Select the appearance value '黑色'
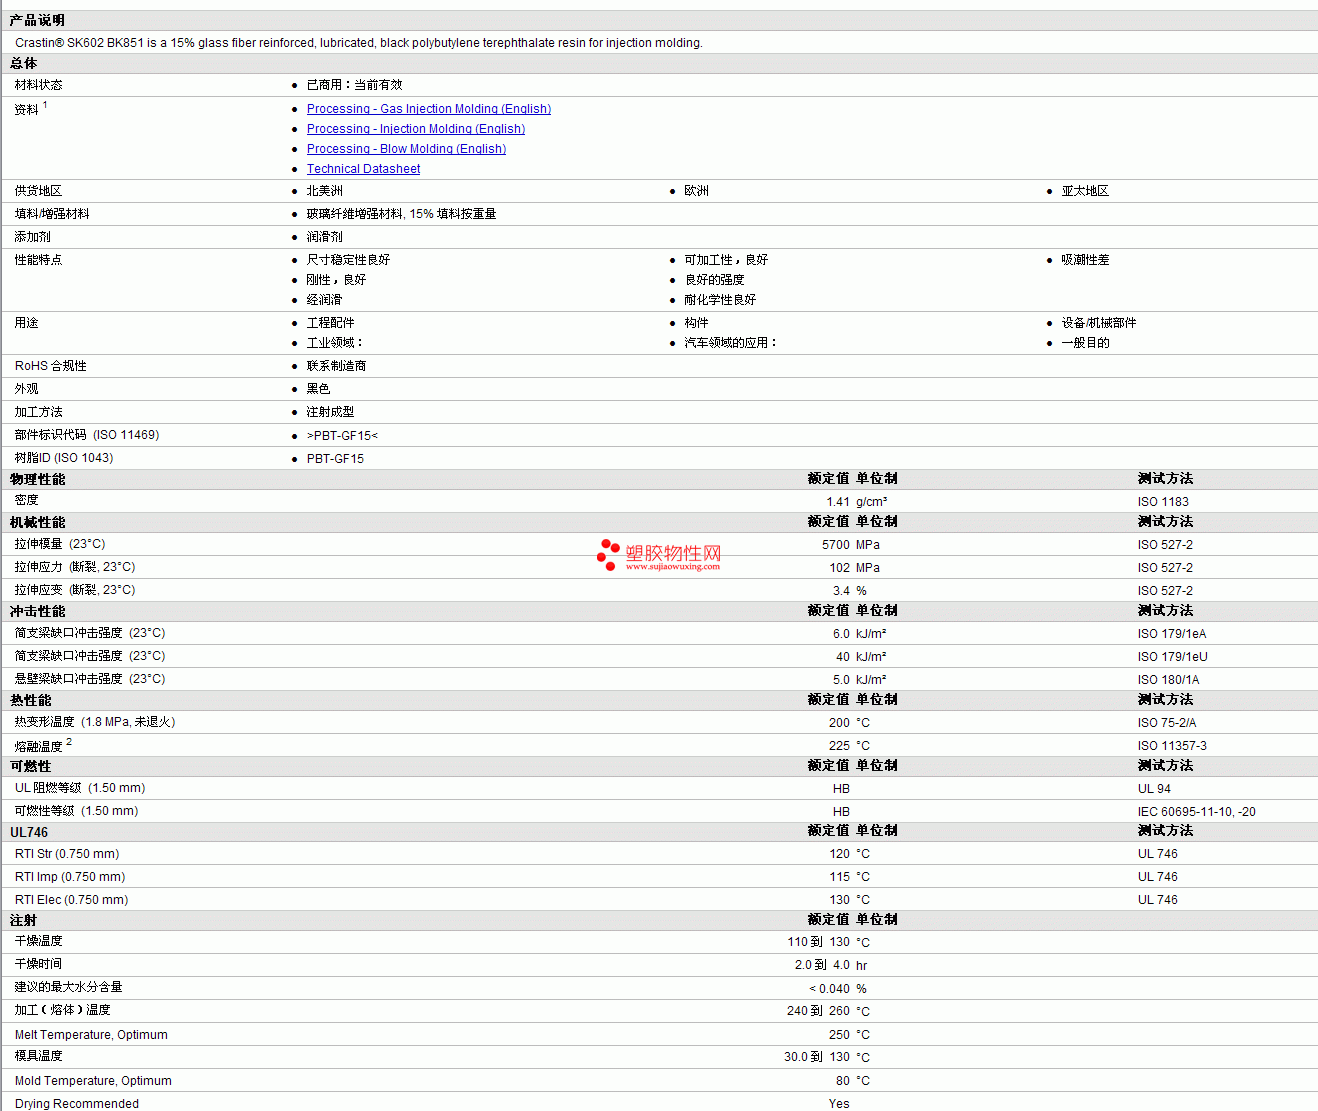The image size is (1318, 1111). (x=318, y=389)
